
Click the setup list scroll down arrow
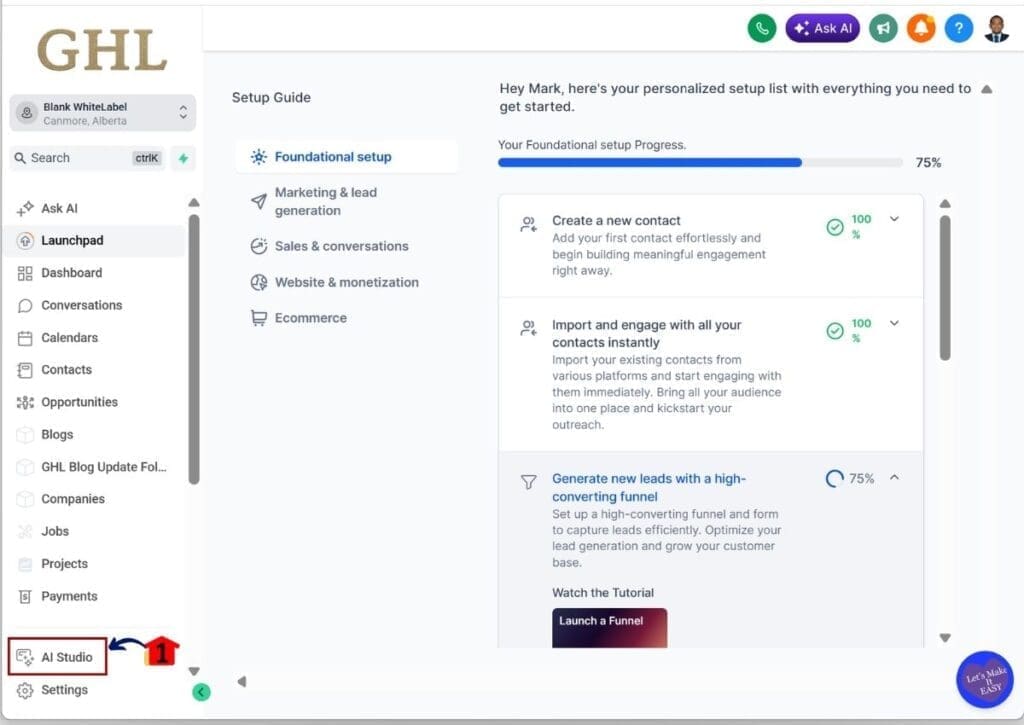[x=945, y=638]
